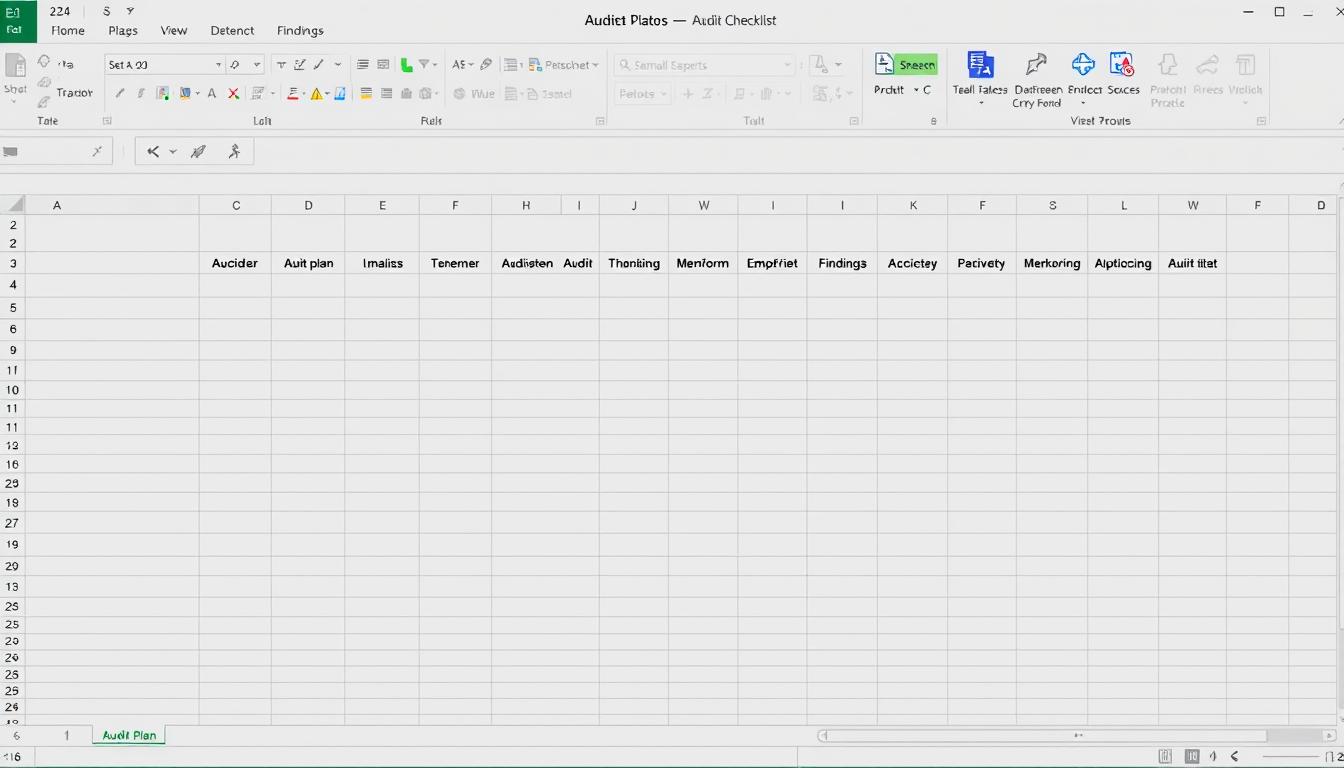Click the red X icon in ribbon
The height and width of the screenshot is (768, 1344).
pos(233,93)
